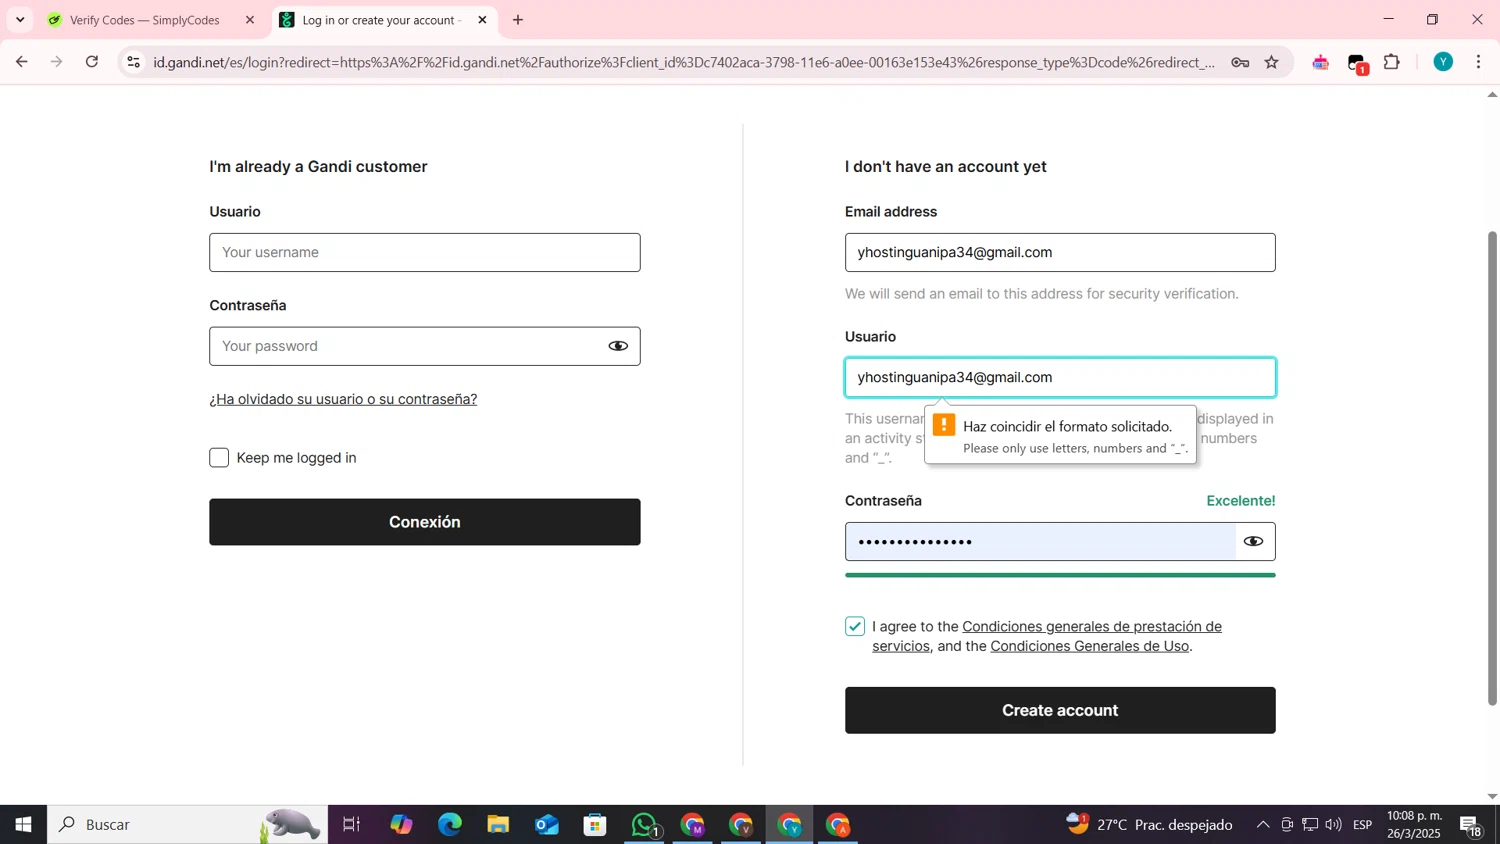Image resolution: width=1500 pixels, height=844 pixels.
Task: Click the browser forward arrow
Action: pyautogui.click(x=57, y=62)
